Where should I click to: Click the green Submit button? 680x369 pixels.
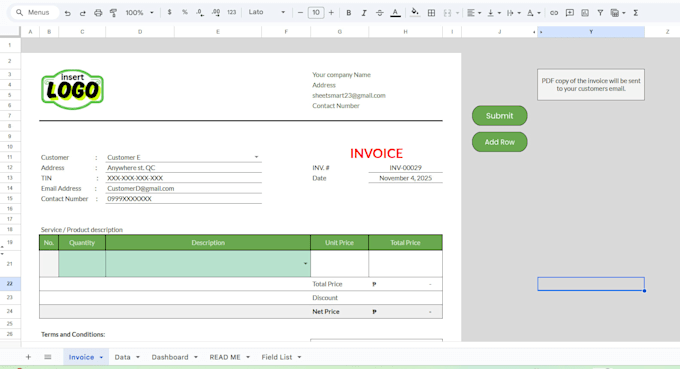500,116
